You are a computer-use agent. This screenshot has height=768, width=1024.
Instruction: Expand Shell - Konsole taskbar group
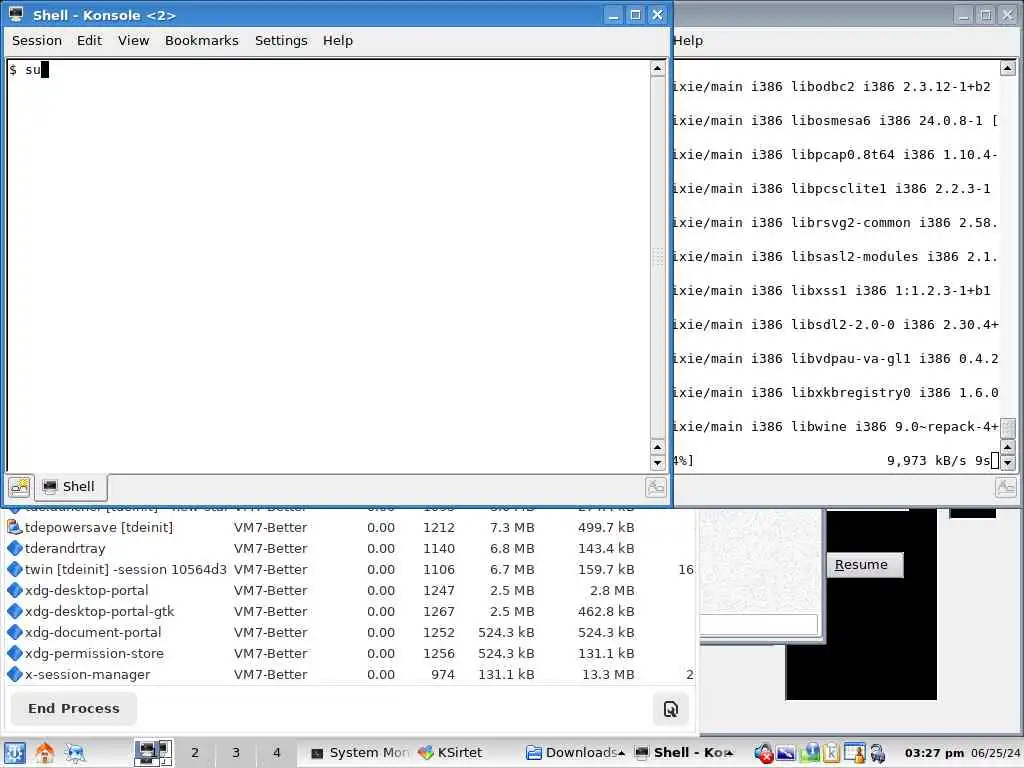[x=684, y=753]
